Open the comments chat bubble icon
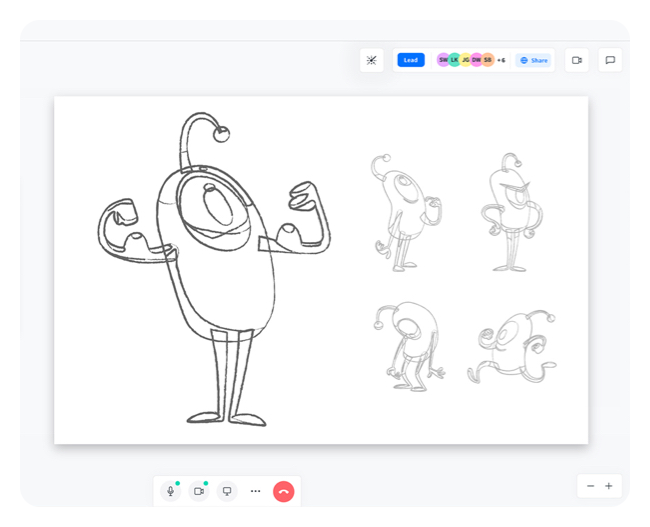The height and width of the screenshot is (527, 650). click(x=609, y=60)
